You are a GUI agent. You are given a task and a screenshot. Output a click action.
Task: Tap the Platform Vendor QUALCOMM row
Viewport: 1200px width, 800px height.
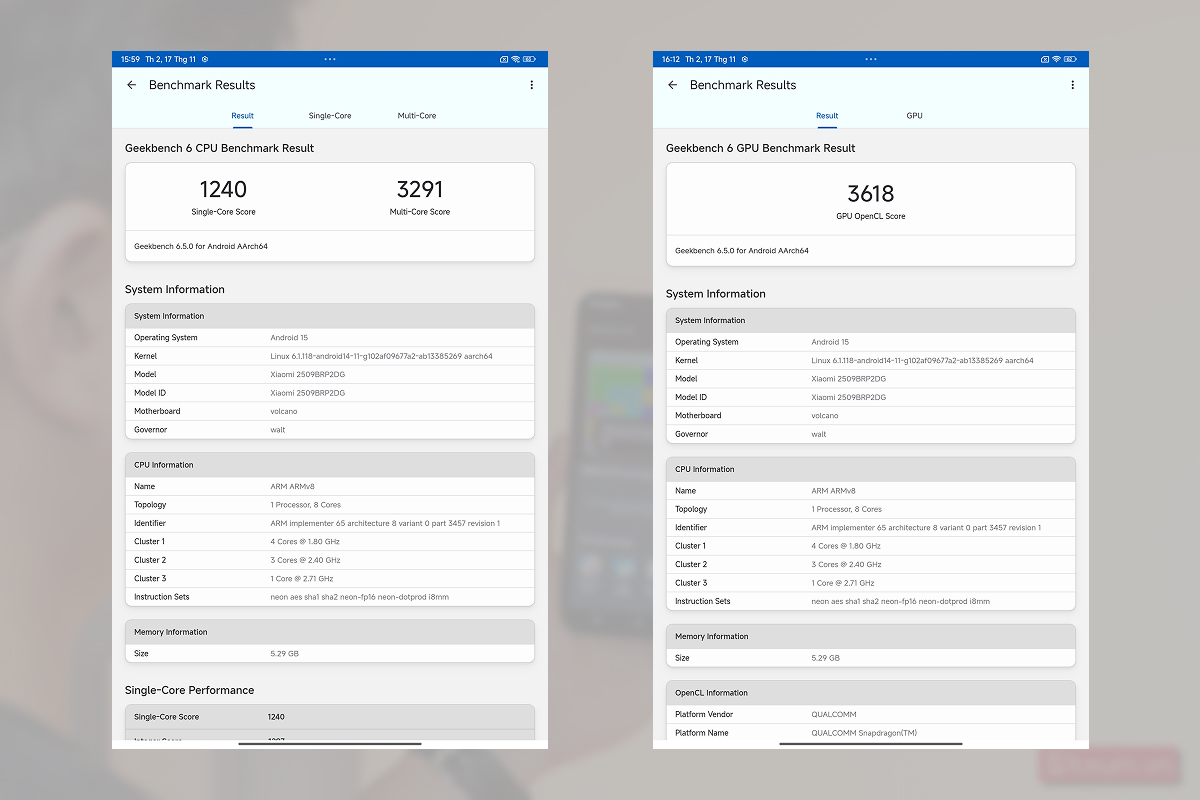tap(870, 714)
